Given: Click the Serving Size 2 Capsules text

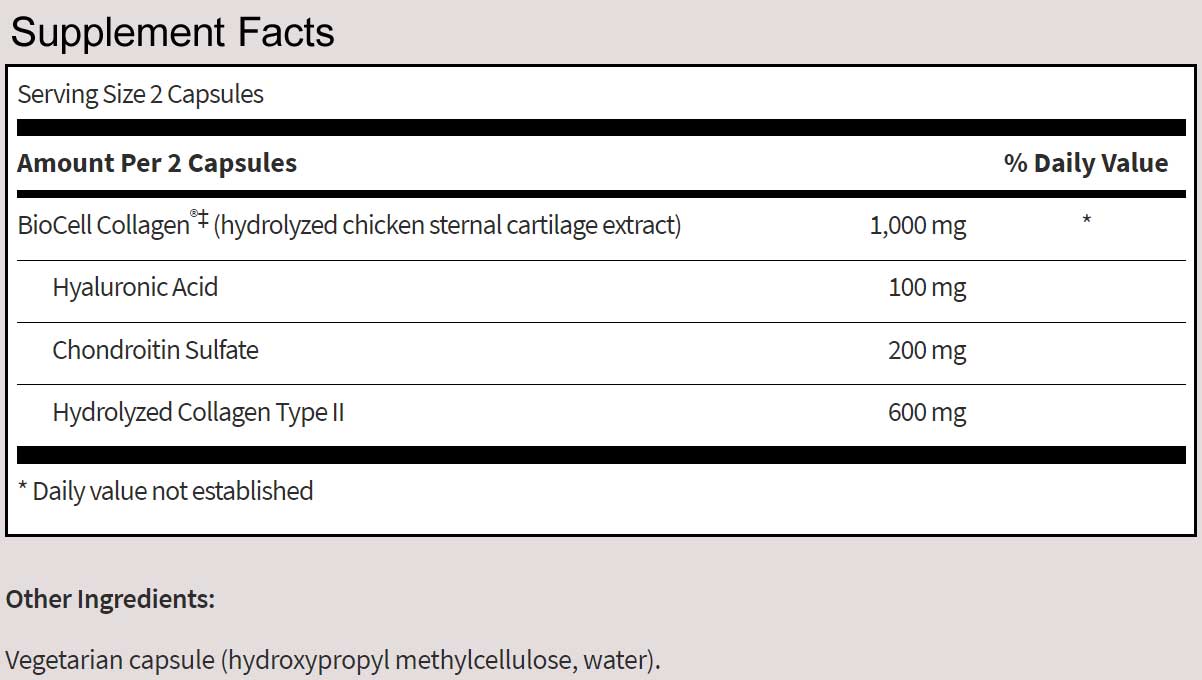Looking at the screenshot, I should pos(141,95).
